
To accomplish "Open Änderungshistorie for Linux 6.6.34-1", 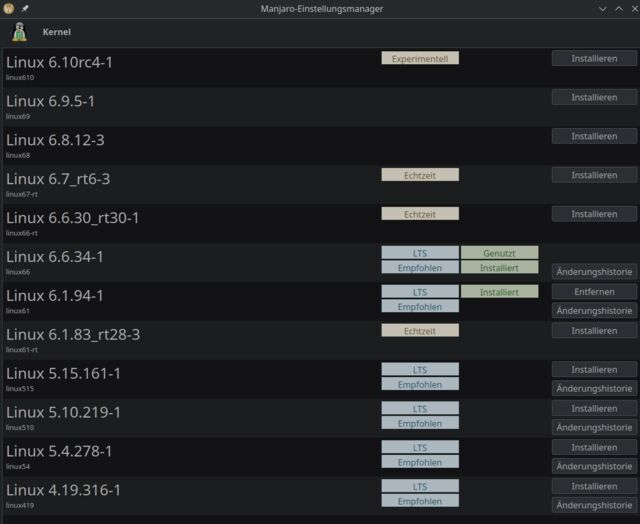I will pyautogui.click(x=594, y=272).
